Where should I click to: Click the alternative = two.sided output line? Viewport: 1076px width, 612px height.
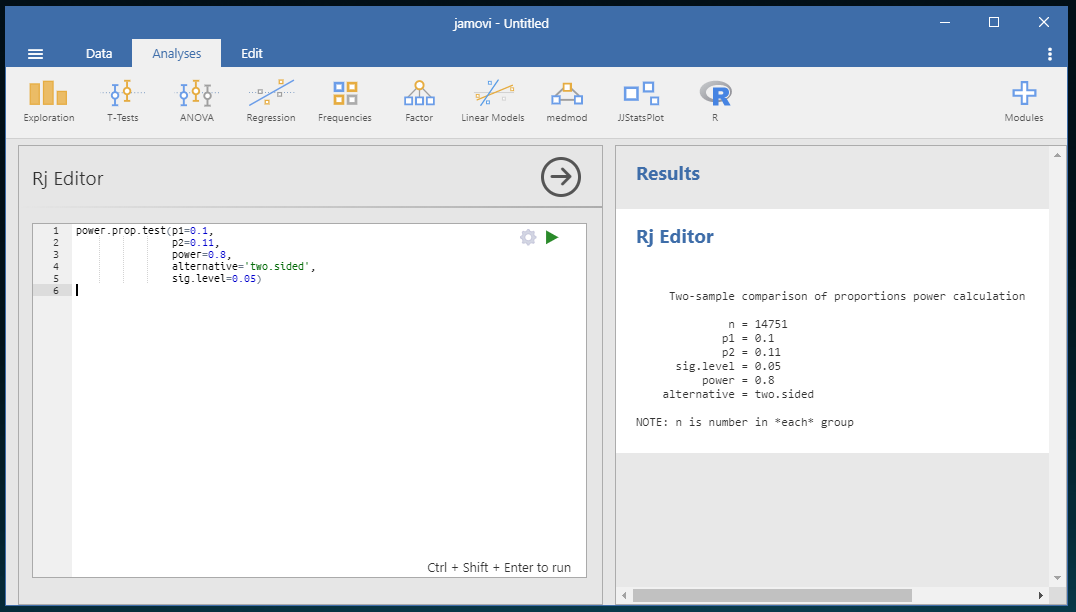tap(738, 394)
